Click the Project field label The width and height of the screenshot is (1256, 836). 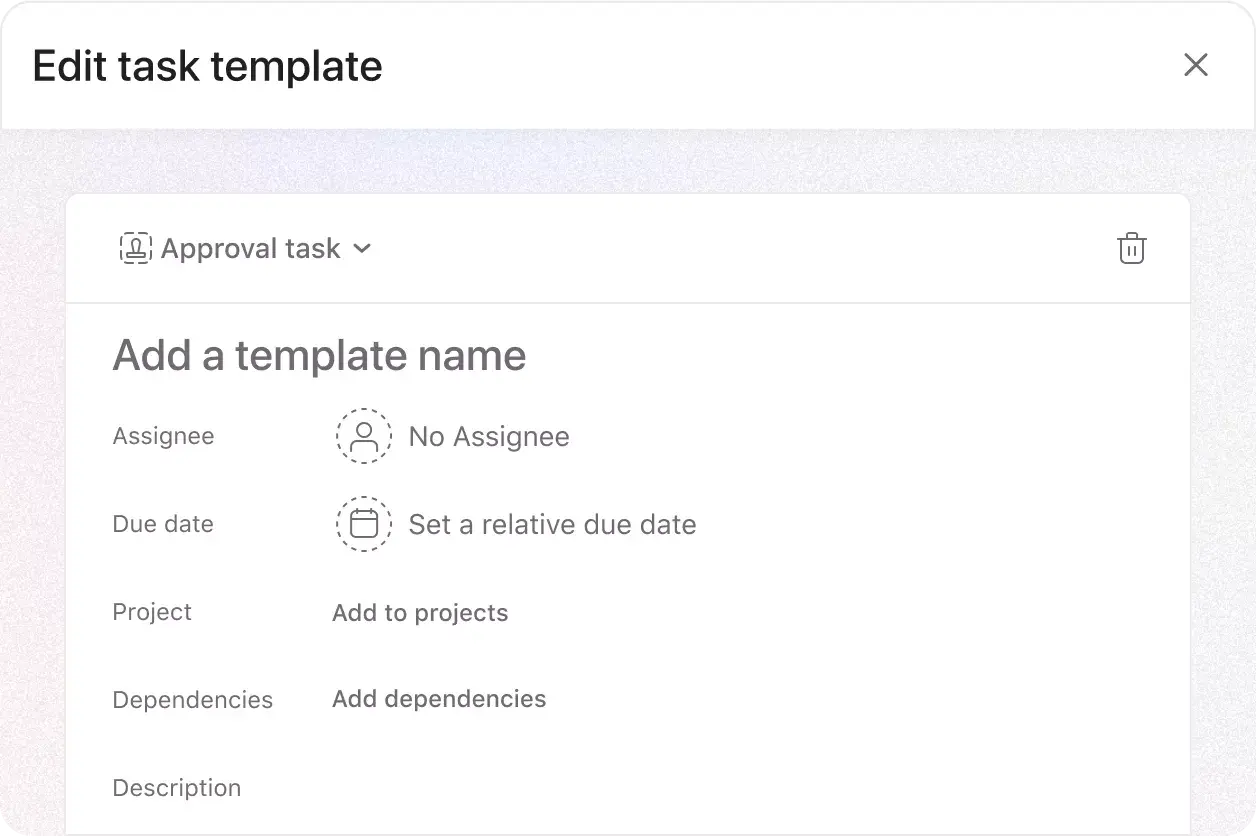tap(152, 612)
